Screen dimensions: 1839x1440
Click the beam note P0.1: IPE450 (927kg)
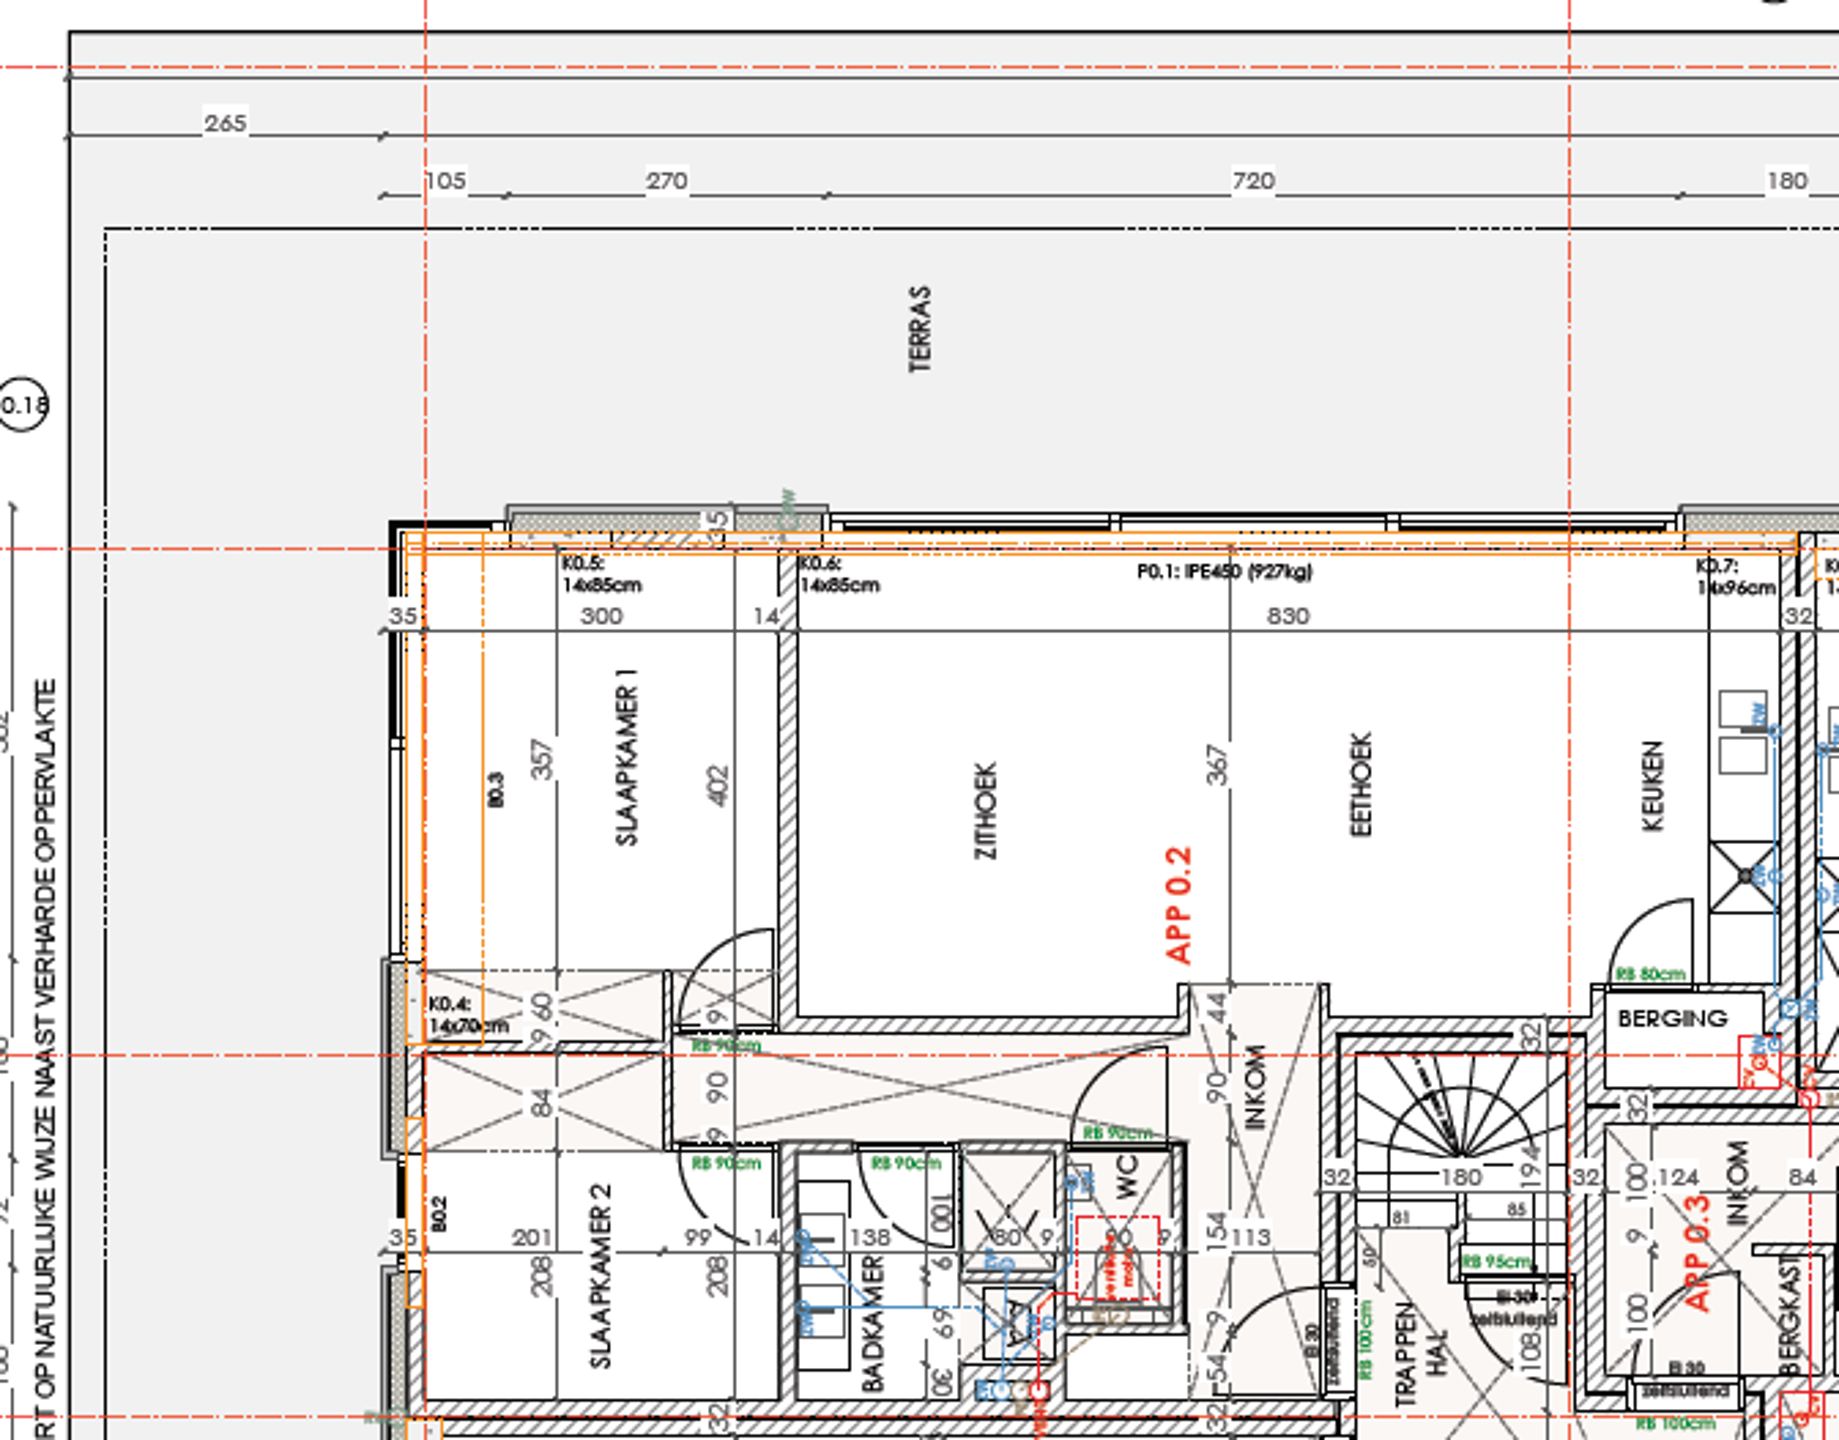(x=1225, y=571)
